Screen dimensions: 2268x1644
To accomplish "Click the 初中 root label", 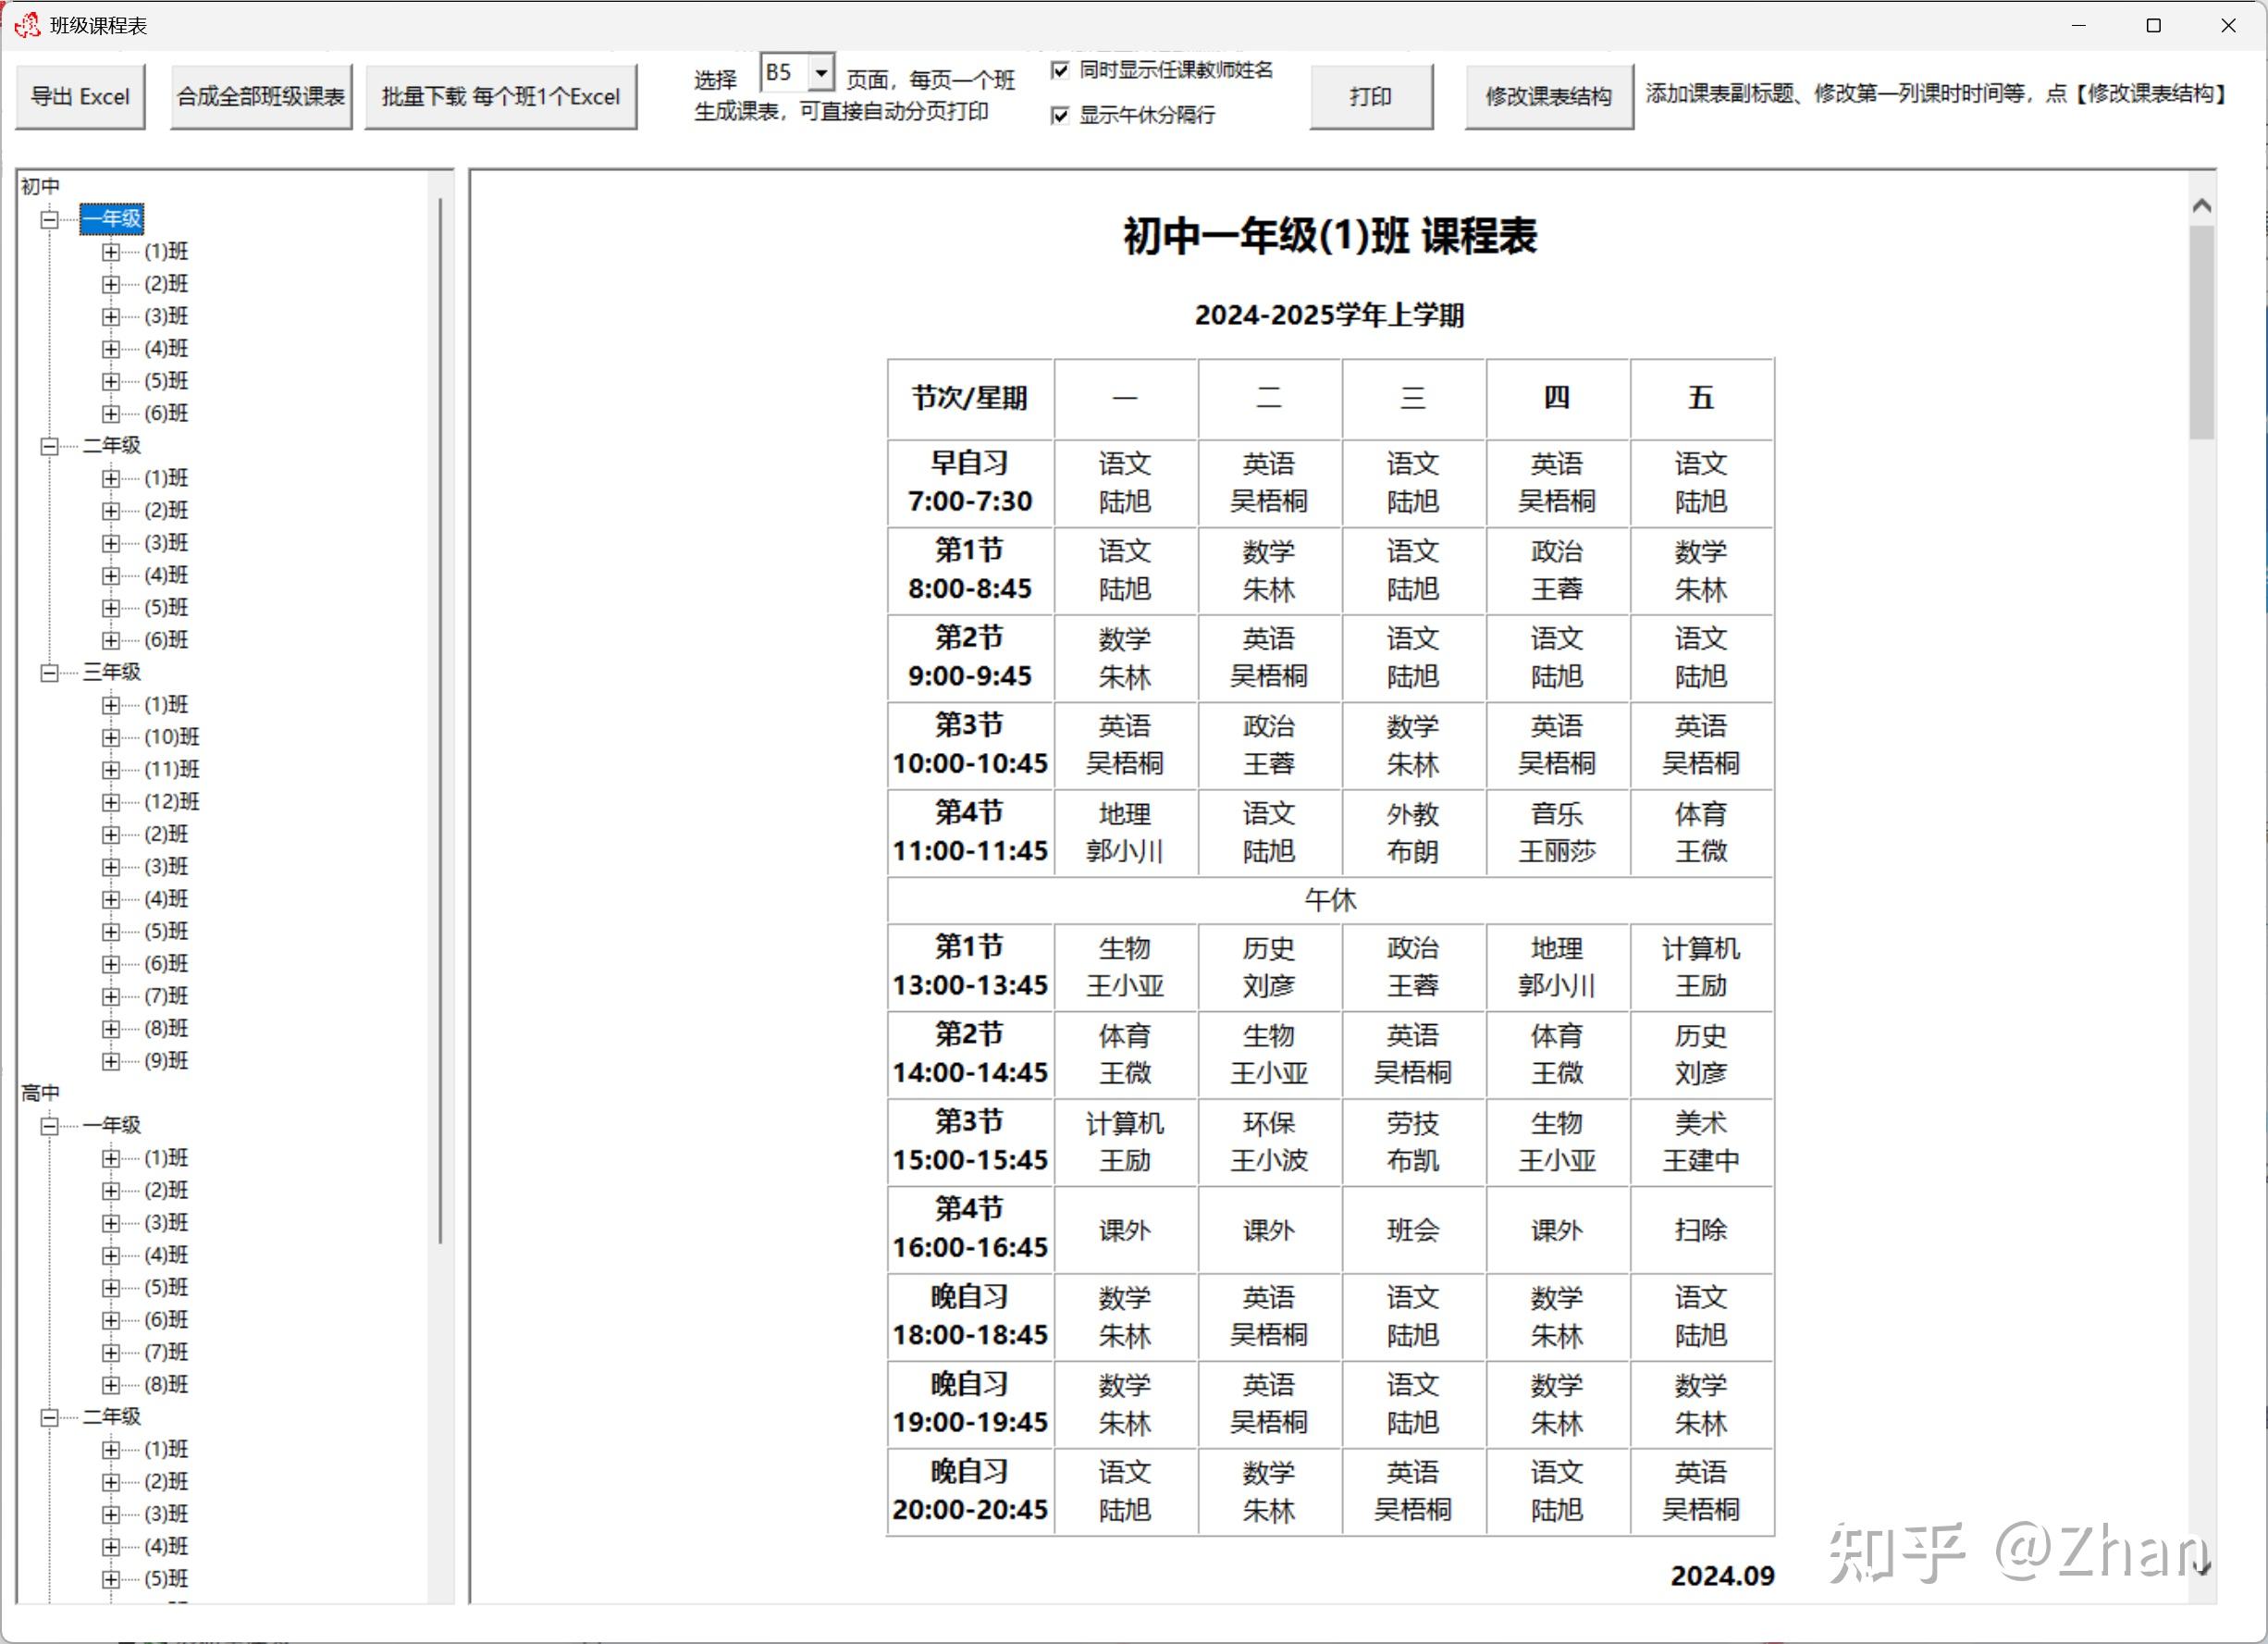I will coord(40,187).
